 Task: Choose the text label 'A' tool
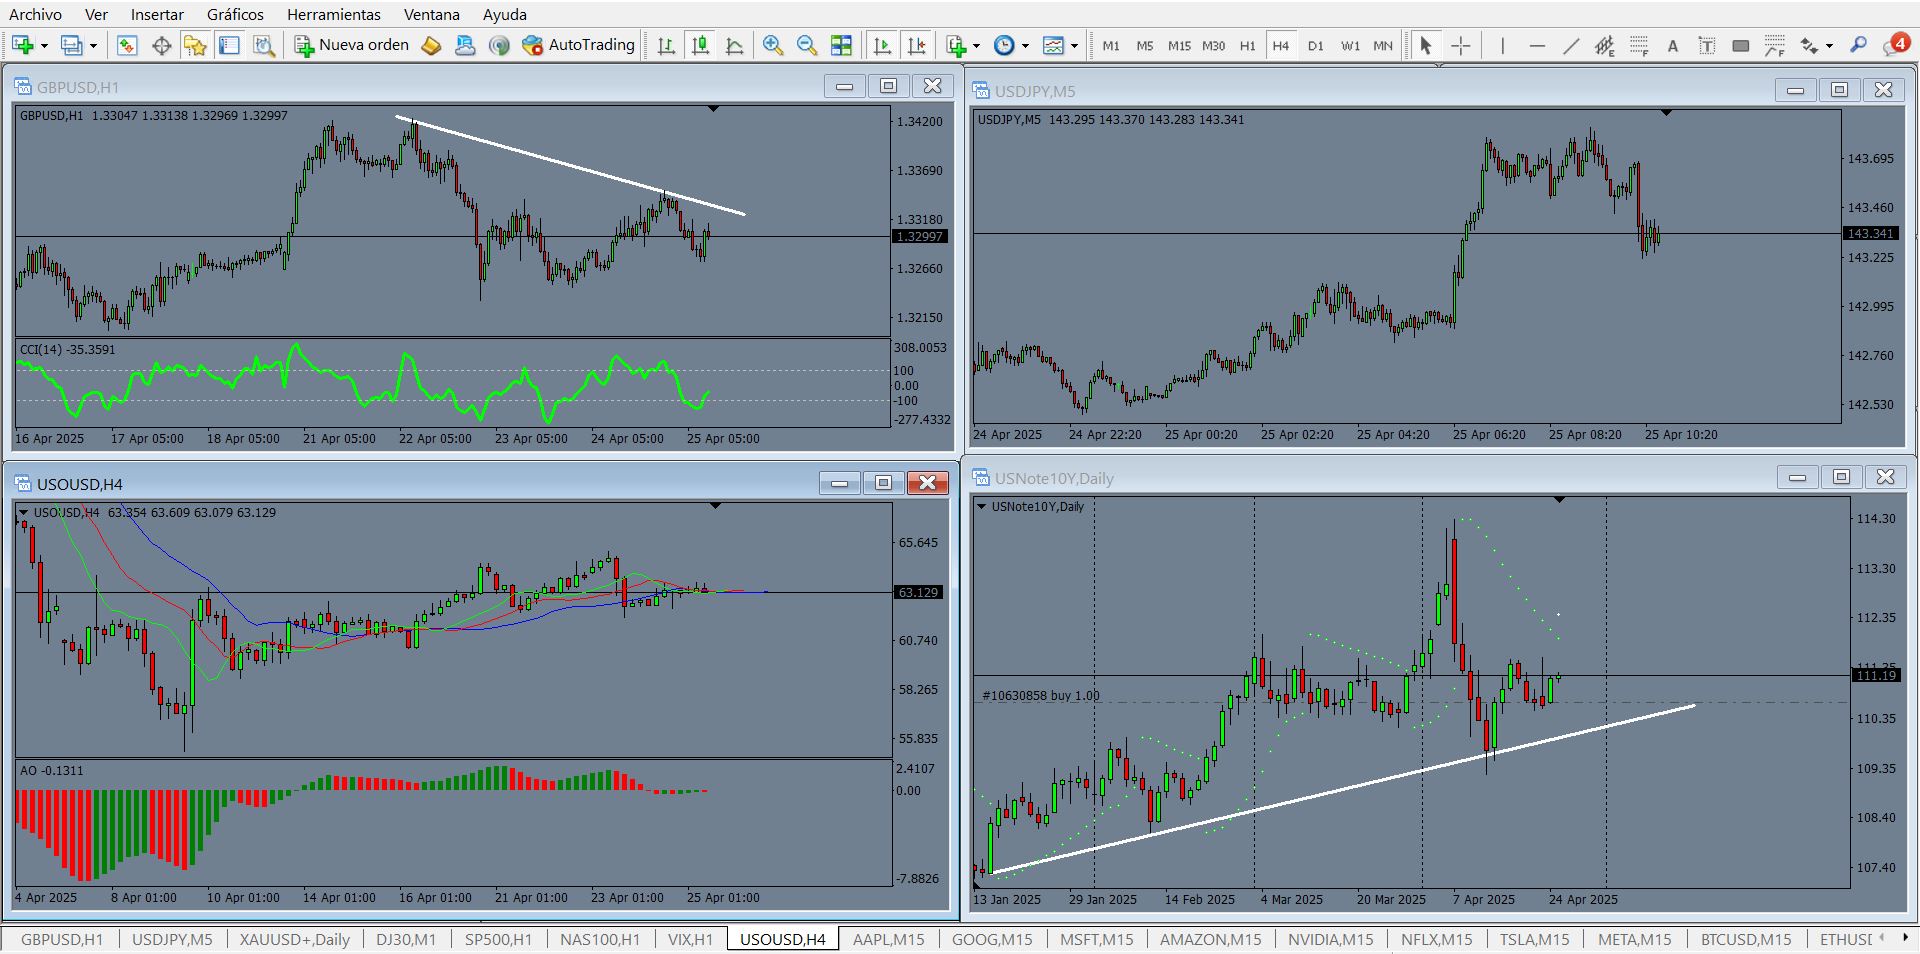pos(1672,46)
